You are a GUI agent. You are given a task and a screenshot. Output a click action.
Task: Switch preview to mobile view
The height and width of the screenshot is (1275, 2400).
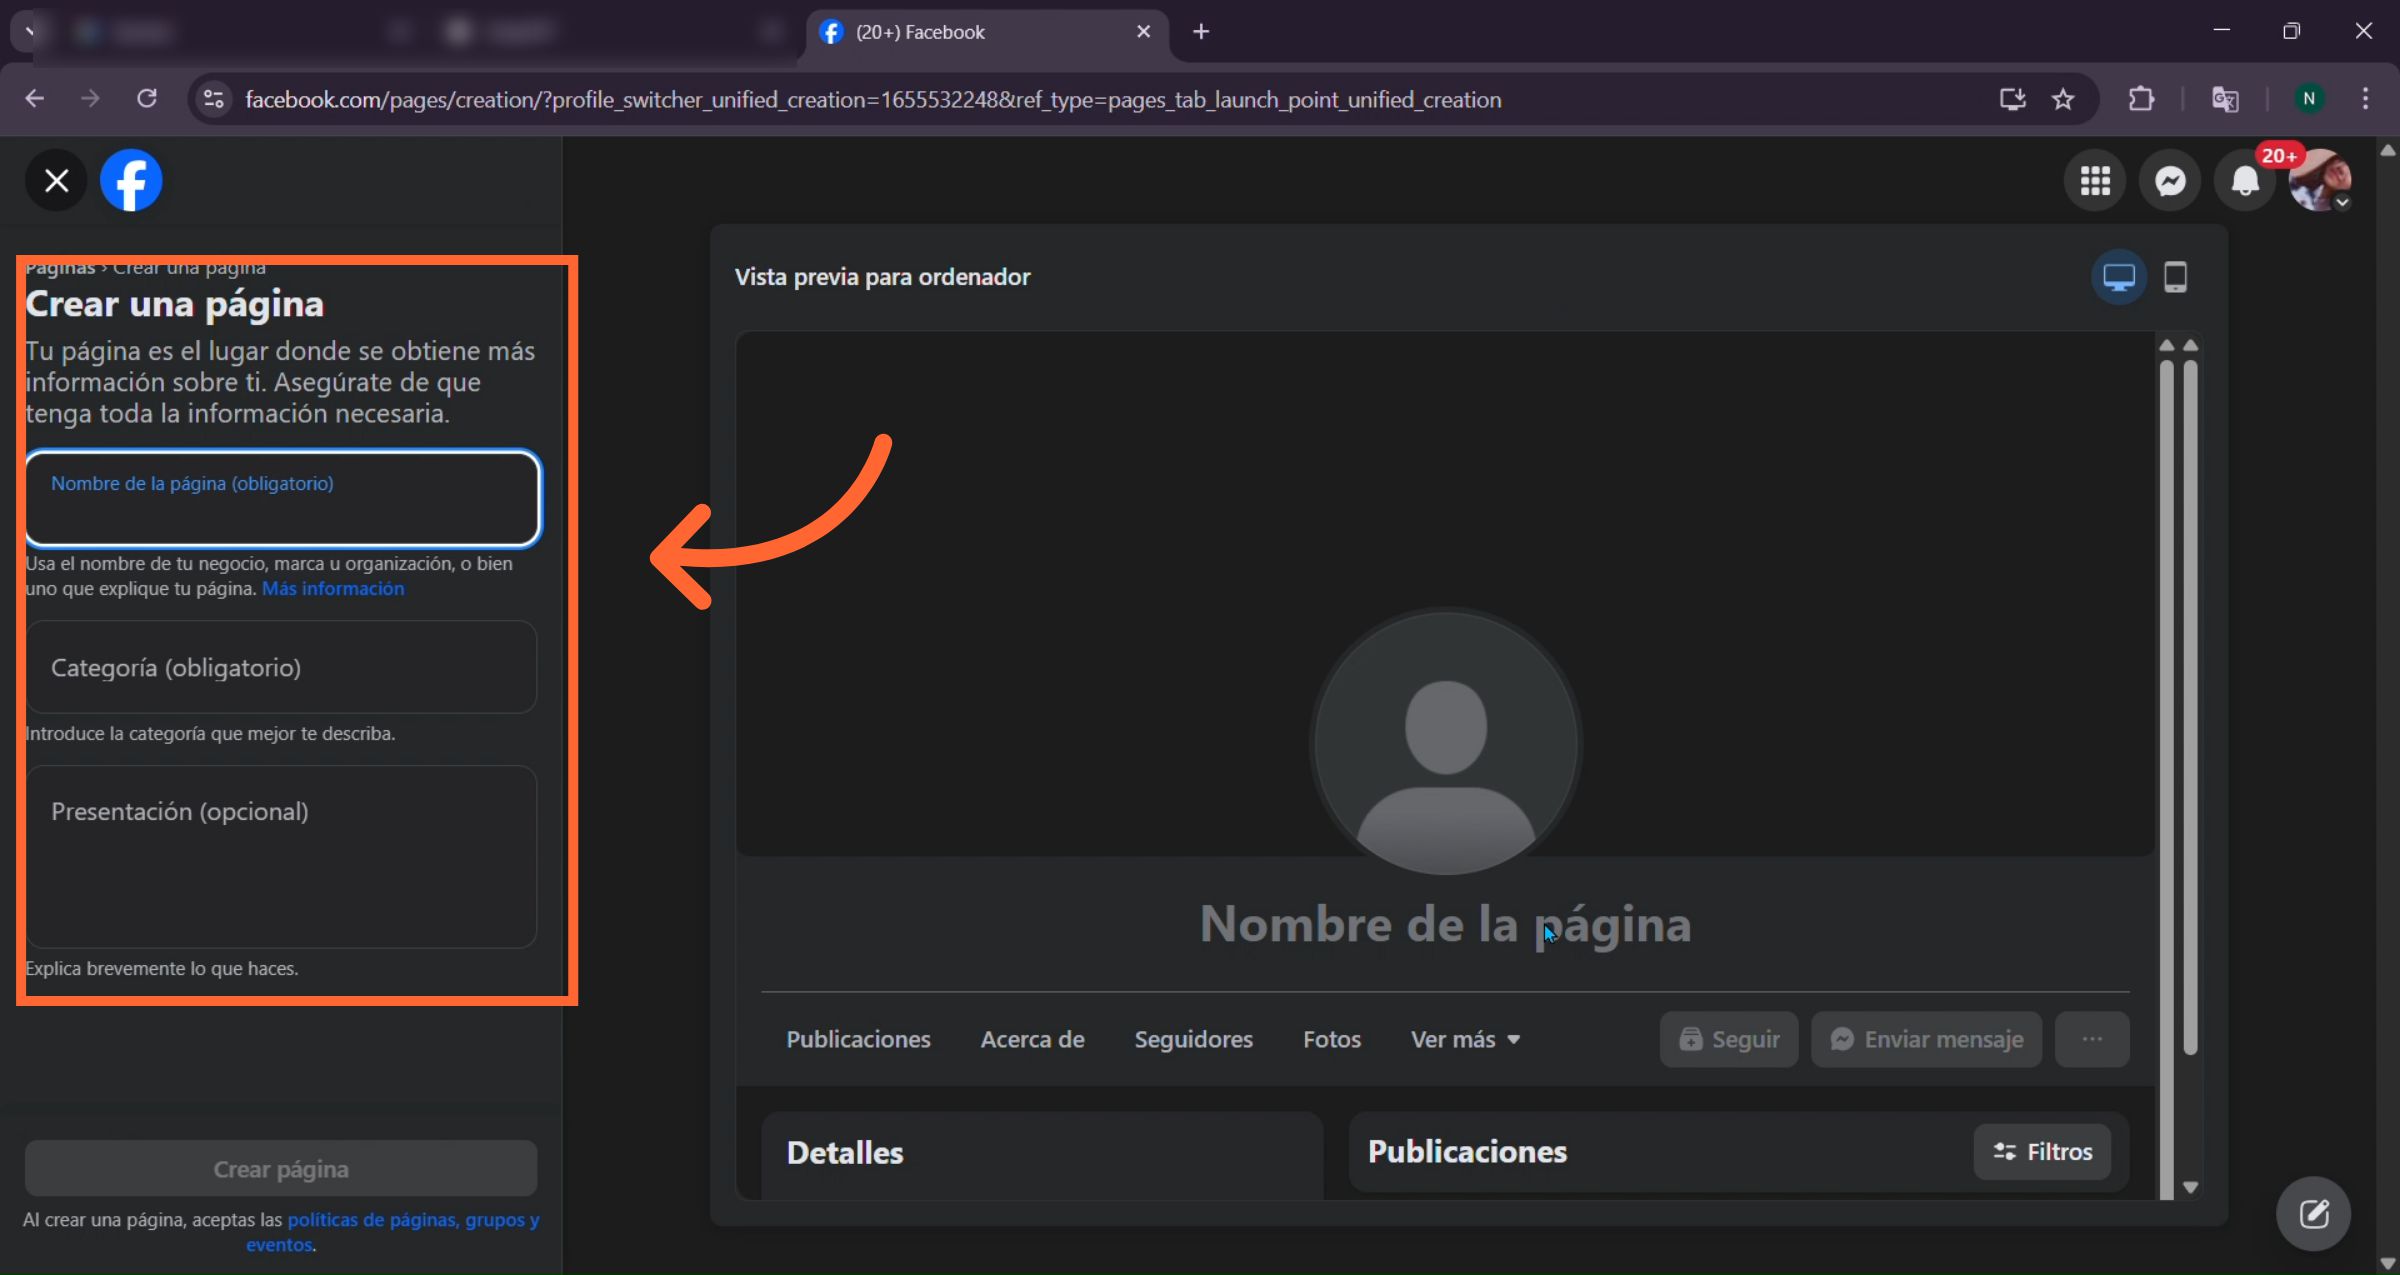pos(2176,277)
